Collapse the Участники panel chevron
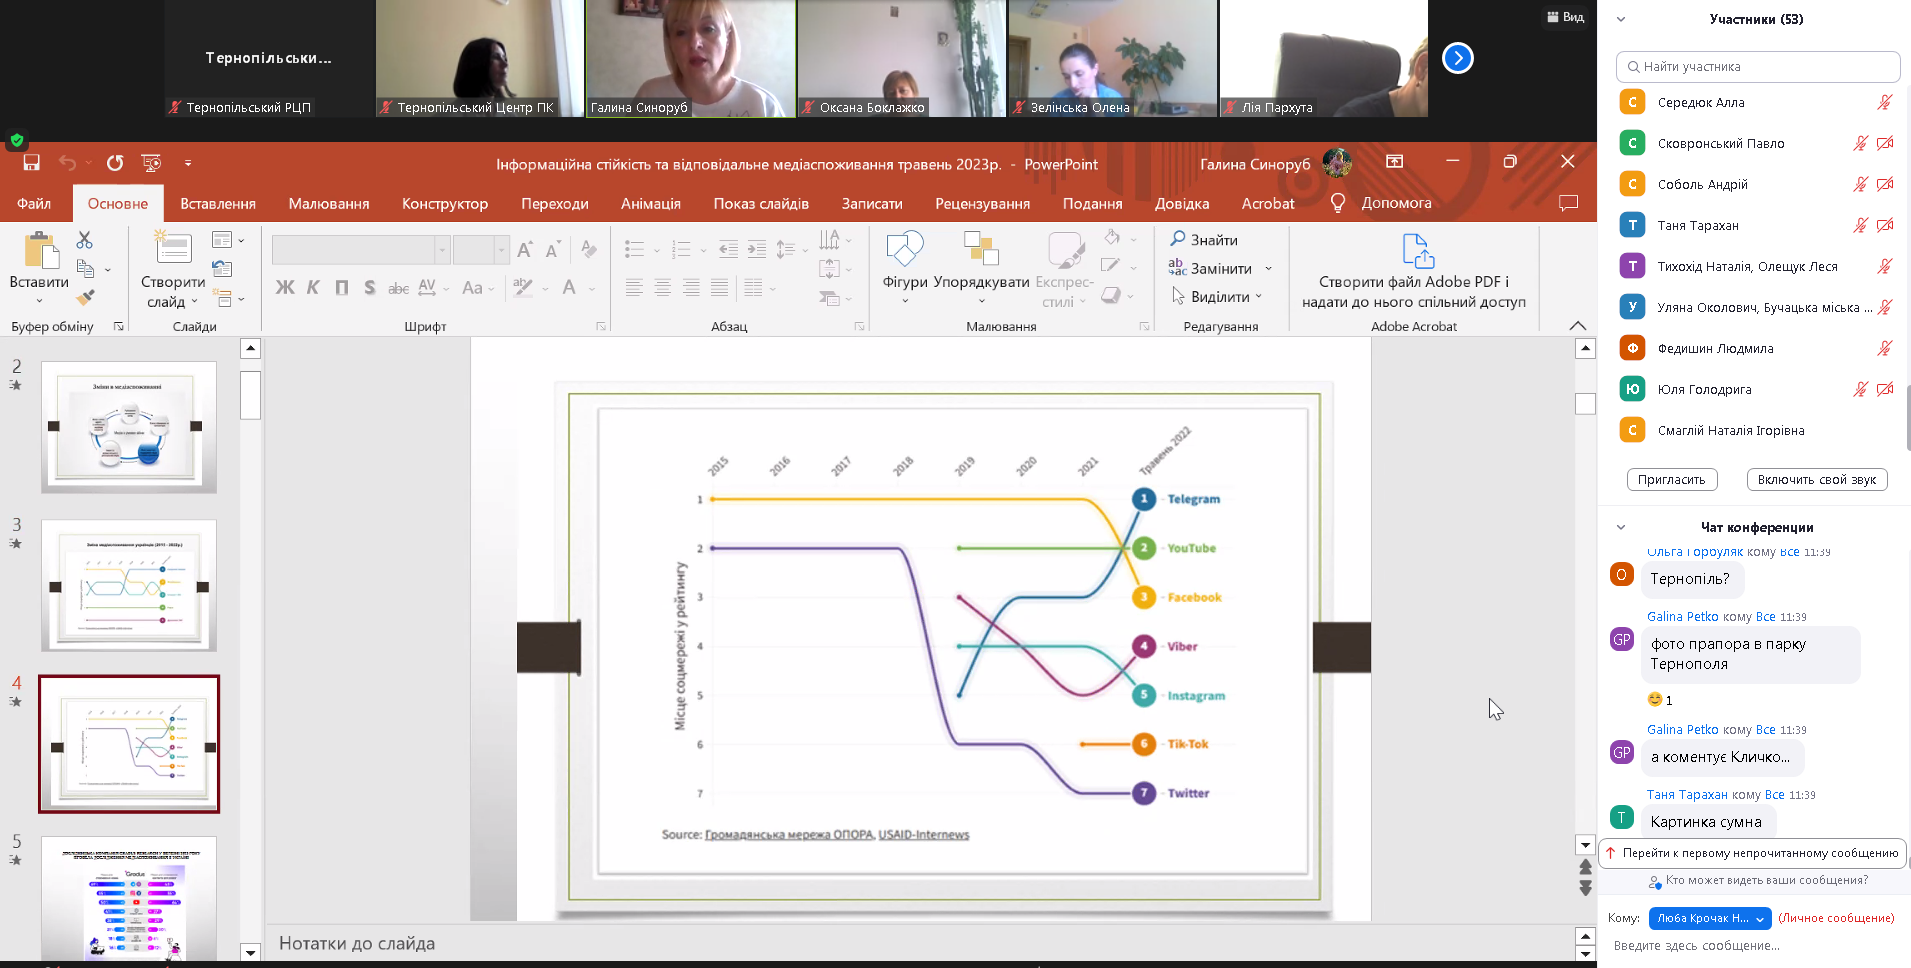Screen dimensions: 1911x968 [x=1621, y=19]
